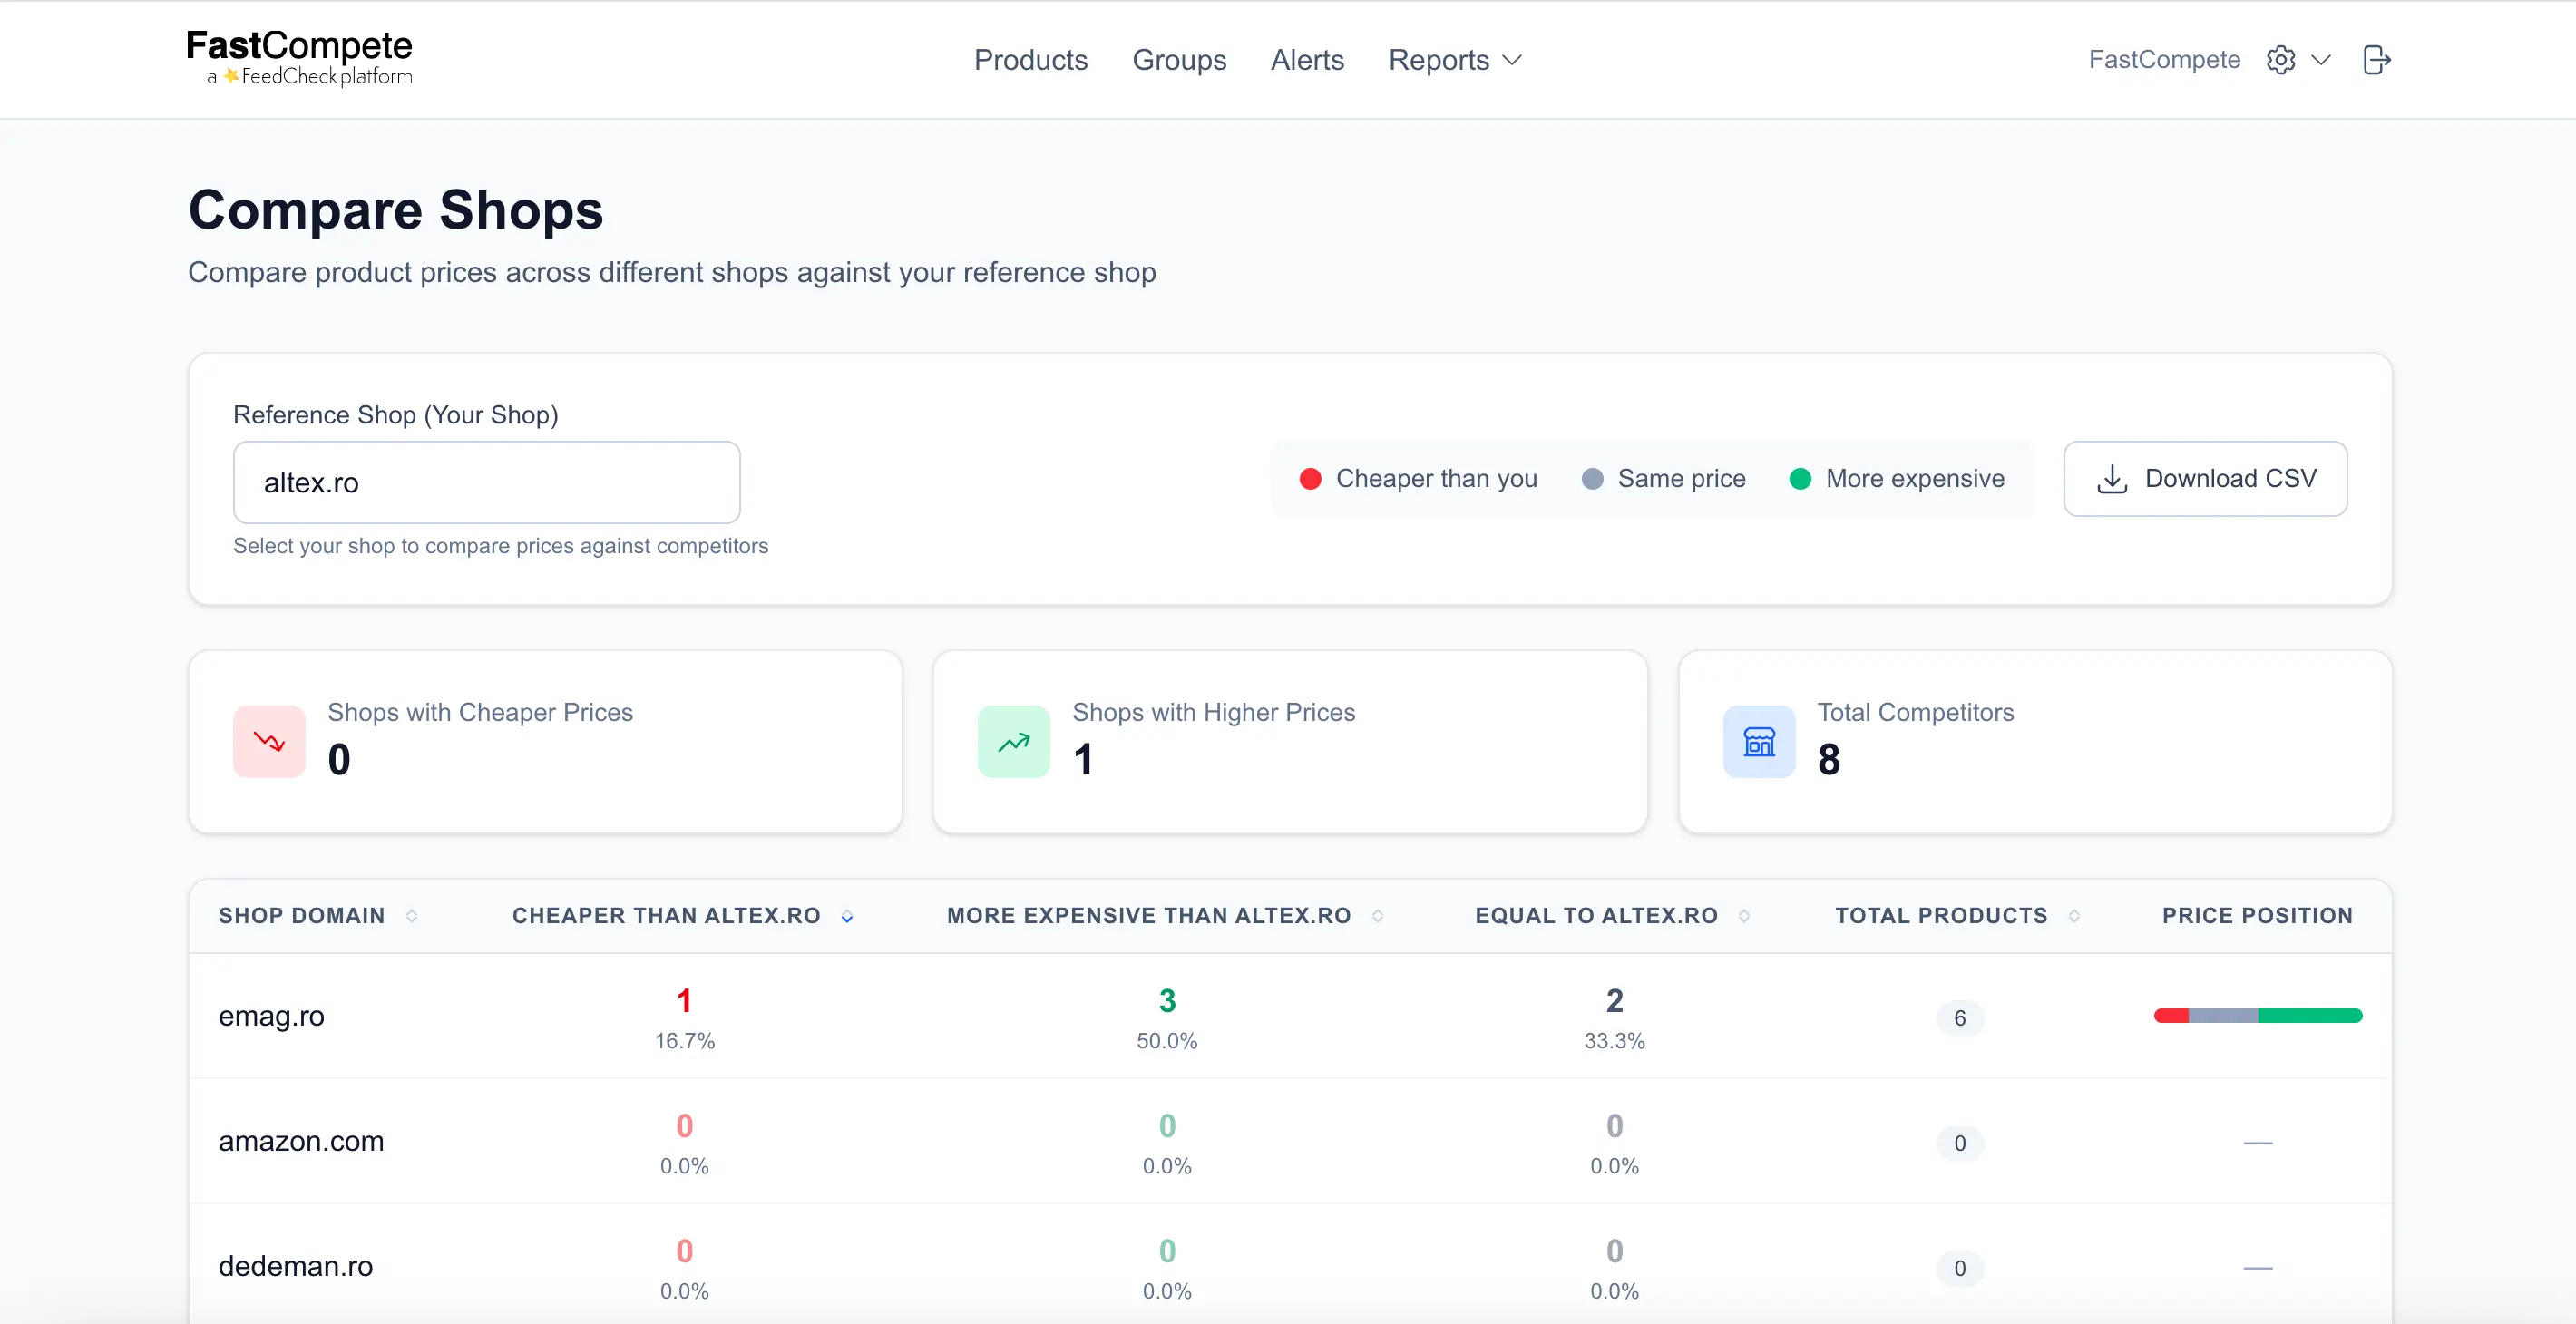2576x1324 pixels.
Task: Open the Products menu
Action: point(1030,60)
